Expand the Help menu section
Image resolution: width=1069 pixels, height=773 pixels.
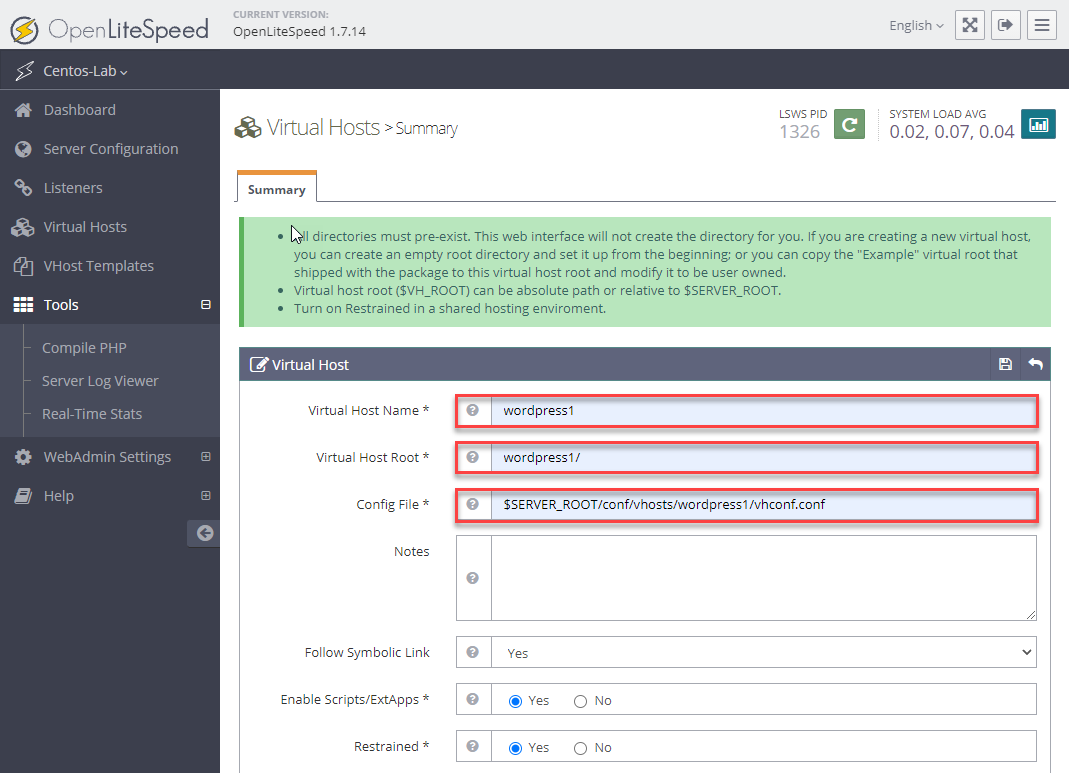(x=206, y=496)
